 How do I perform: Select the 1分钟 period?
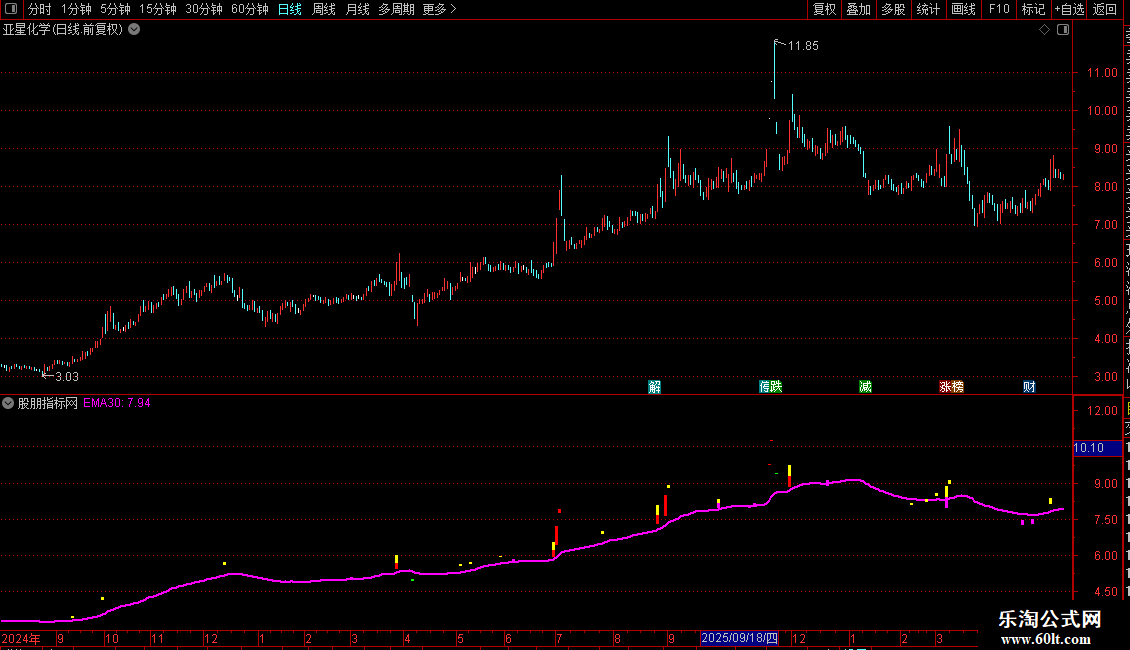point(76,9)
